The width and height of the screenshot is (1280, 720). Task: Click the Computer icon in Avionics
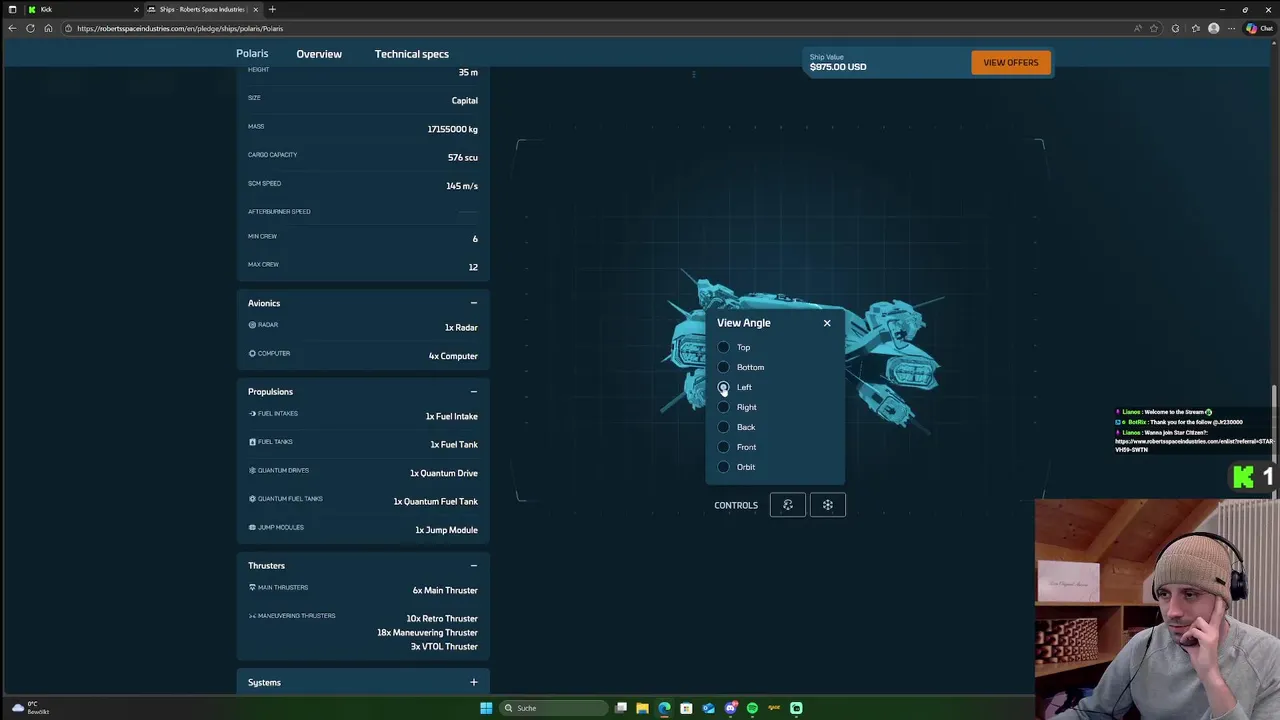252,353
